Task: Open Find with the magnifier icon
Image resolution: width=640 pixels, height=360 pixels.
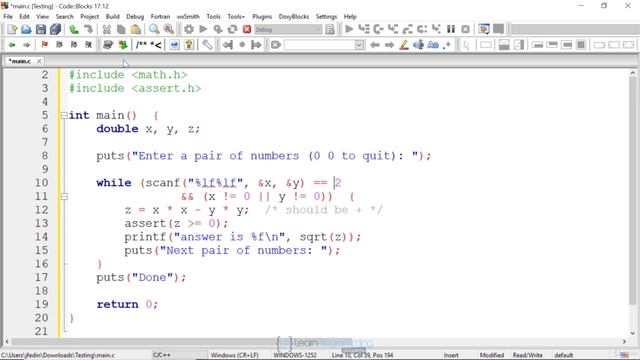Action: pos(154,29)
